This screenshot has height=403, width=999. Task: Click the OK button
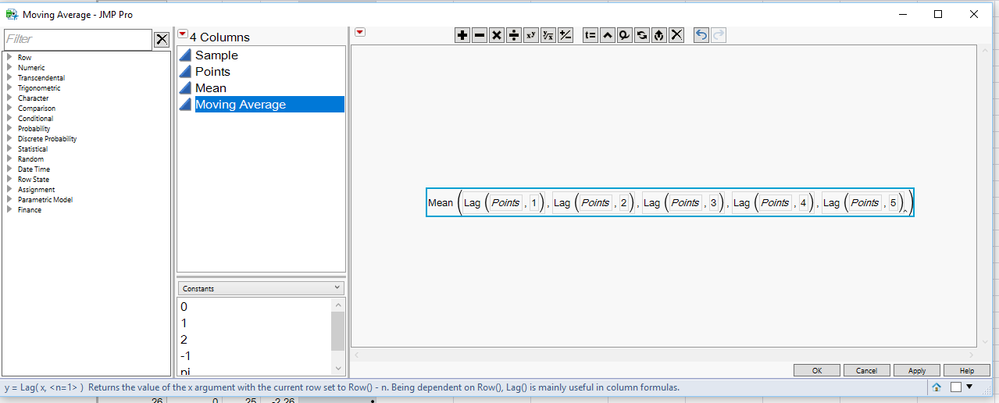(x=817, y=371)
